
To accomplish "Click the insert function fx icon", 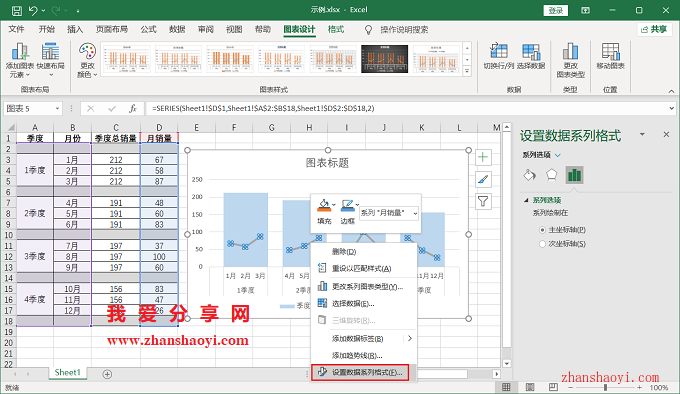I will (133, 108).
